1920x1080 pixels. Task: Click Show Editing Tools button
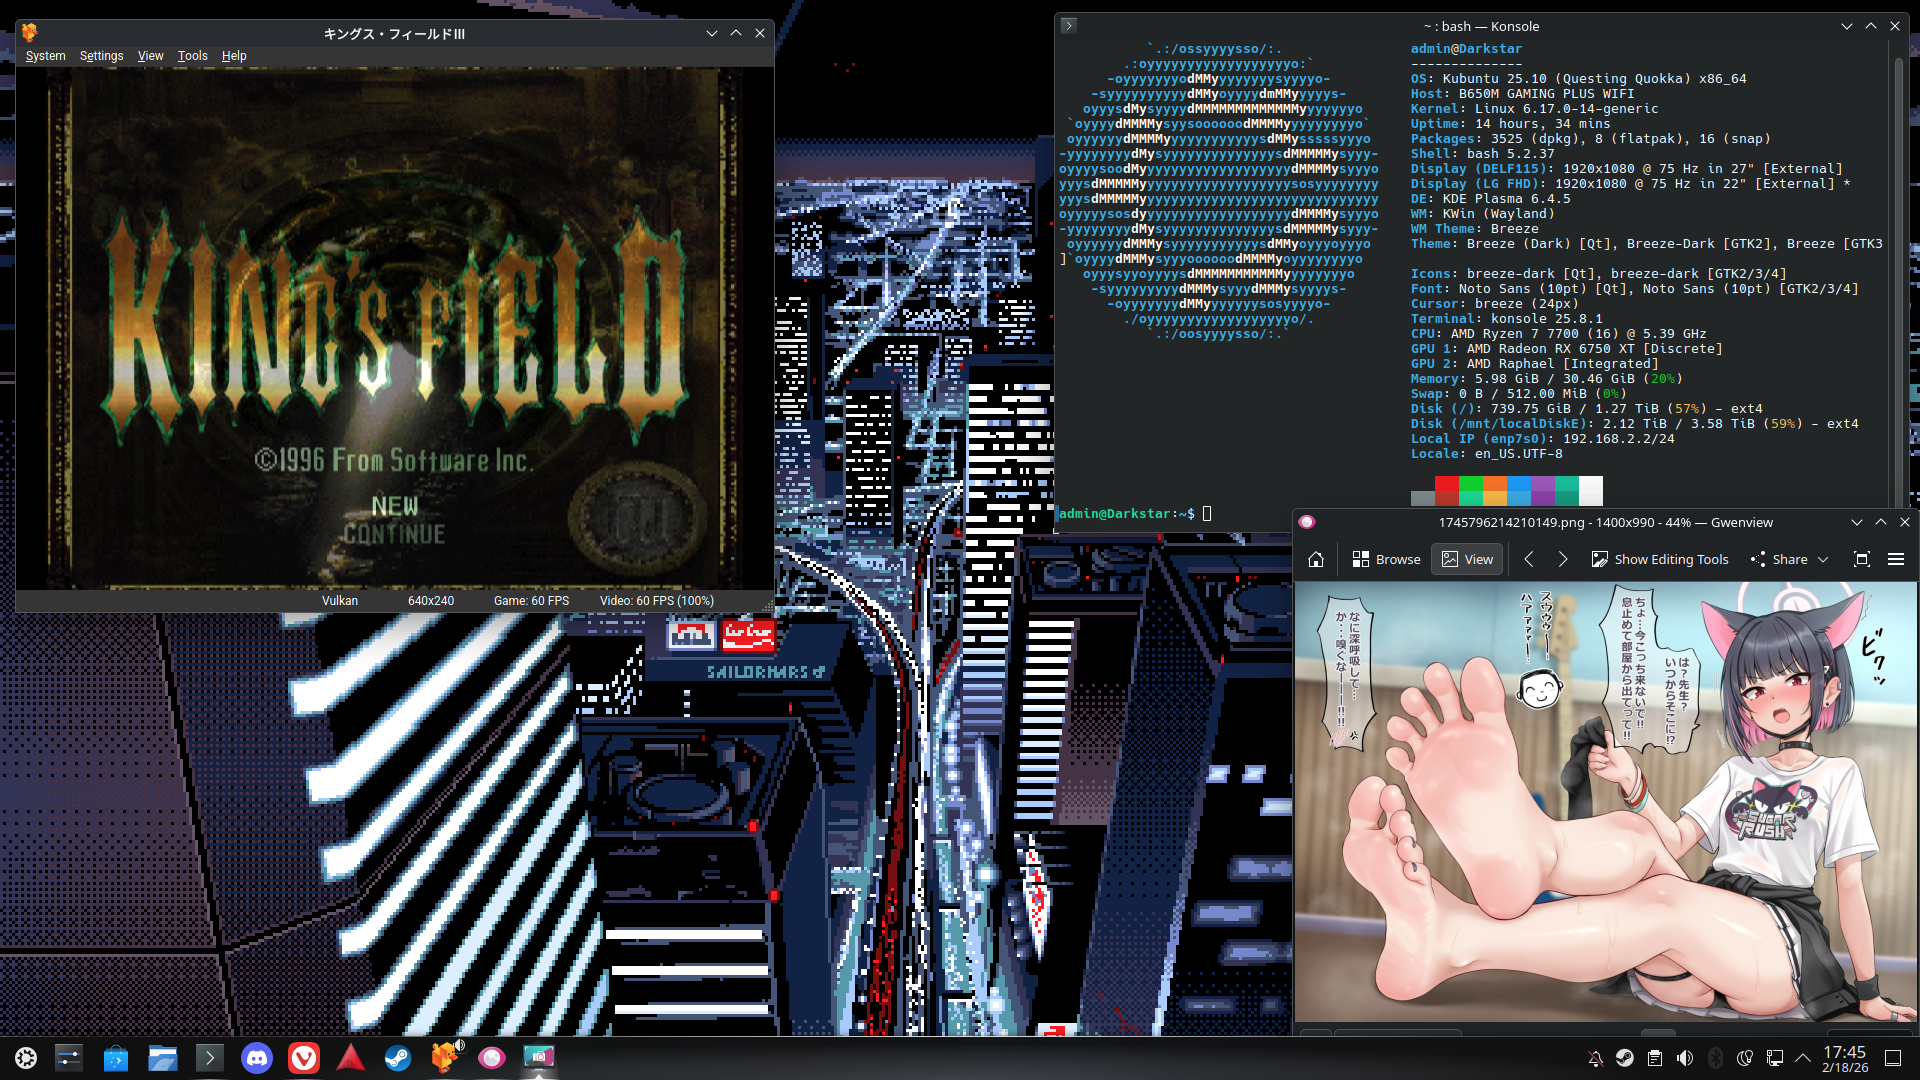click(x=1660, y=560)
